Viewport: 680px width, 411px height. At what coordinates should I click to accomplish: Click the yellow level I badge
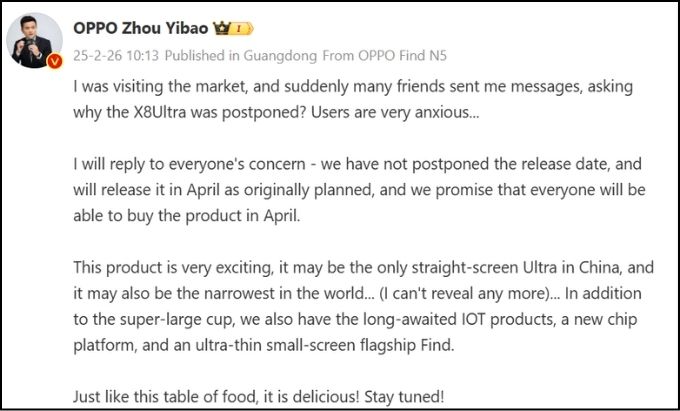[x=241, y=29]
